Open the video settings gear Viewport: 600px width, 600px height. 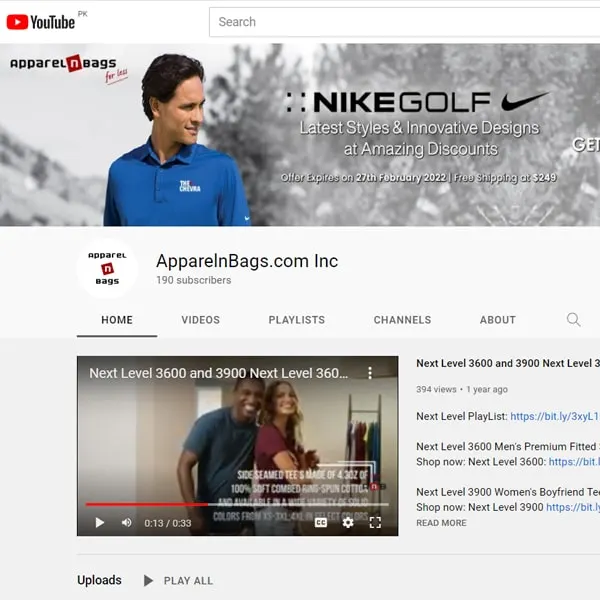point(348,522)
